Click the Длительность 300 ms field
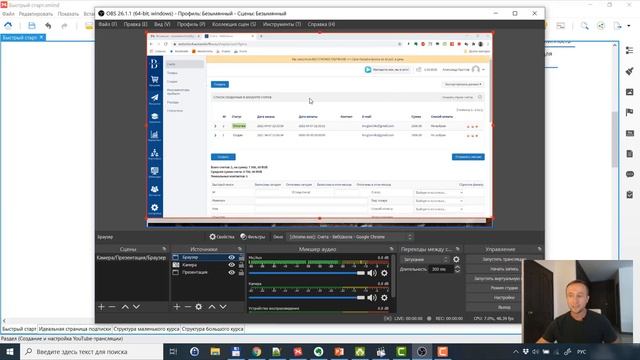 [x=441, y=269]
